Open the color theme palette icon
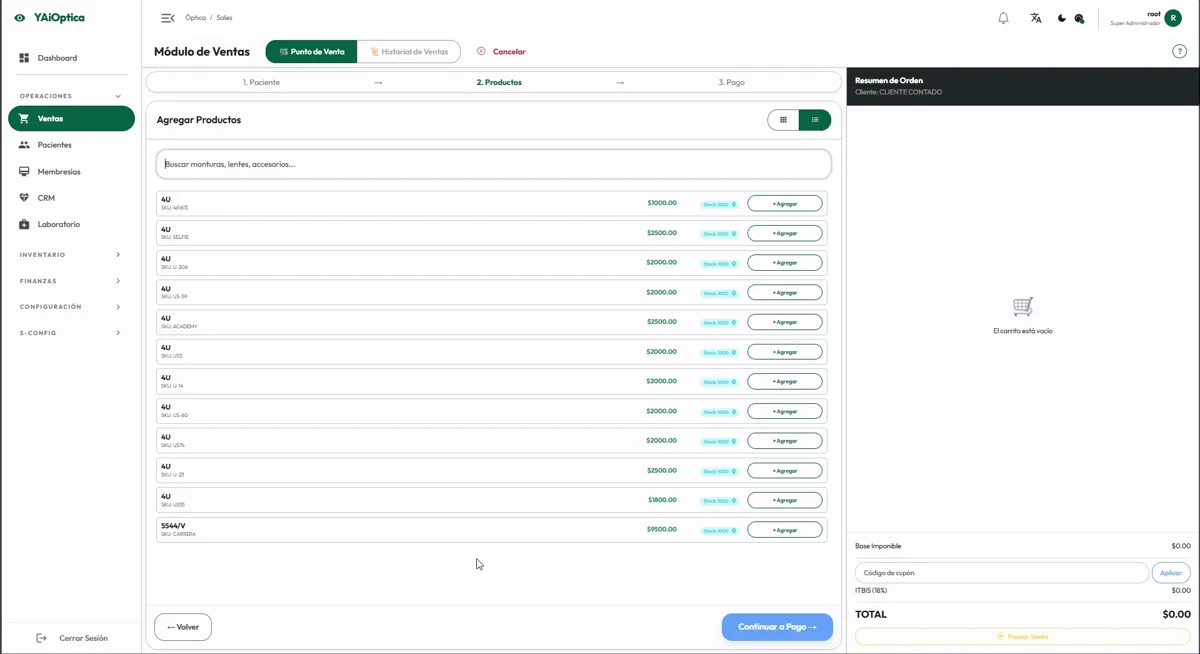1200x654 pixels. 1079,18
